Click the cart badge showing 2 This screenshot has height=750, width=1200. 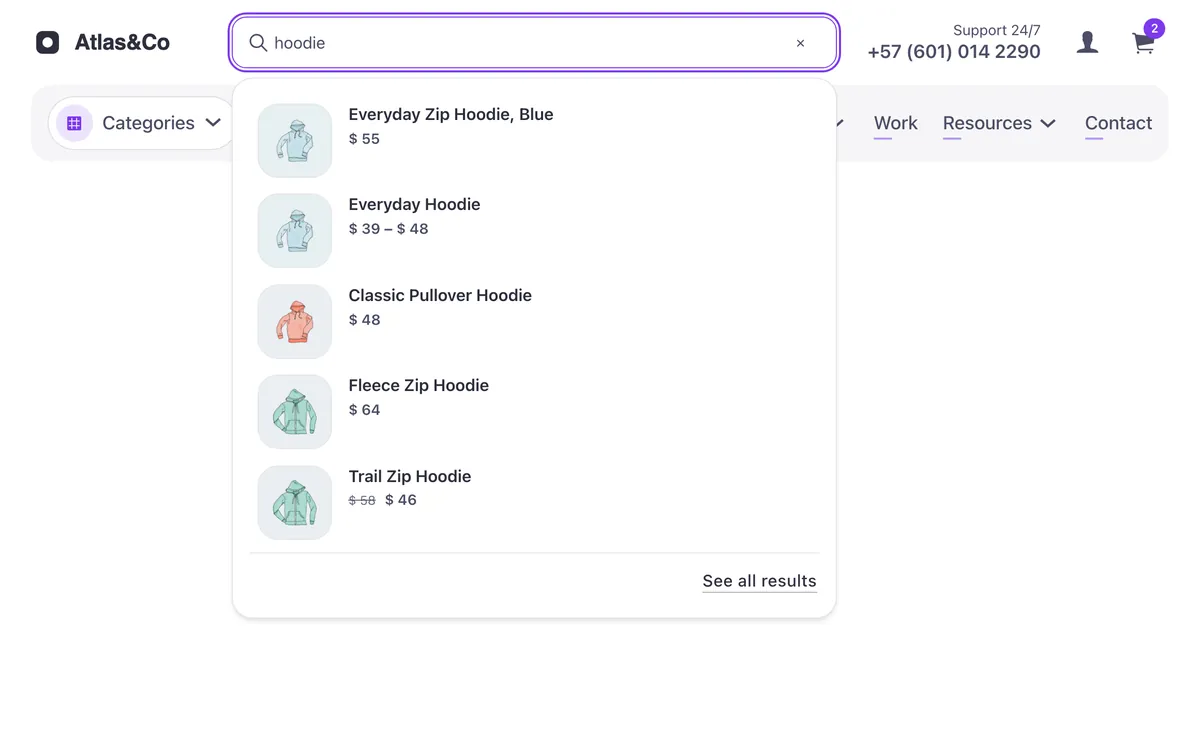point(1154,28)
